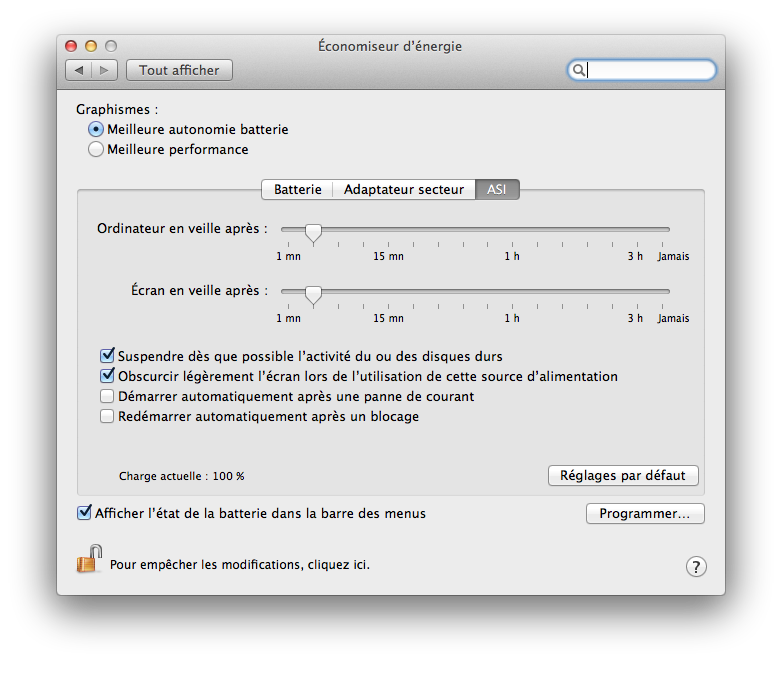The image size is (782, 674).
Task: Minimize the preferences window
Action: pyautogui.click(x=91, y=46)
